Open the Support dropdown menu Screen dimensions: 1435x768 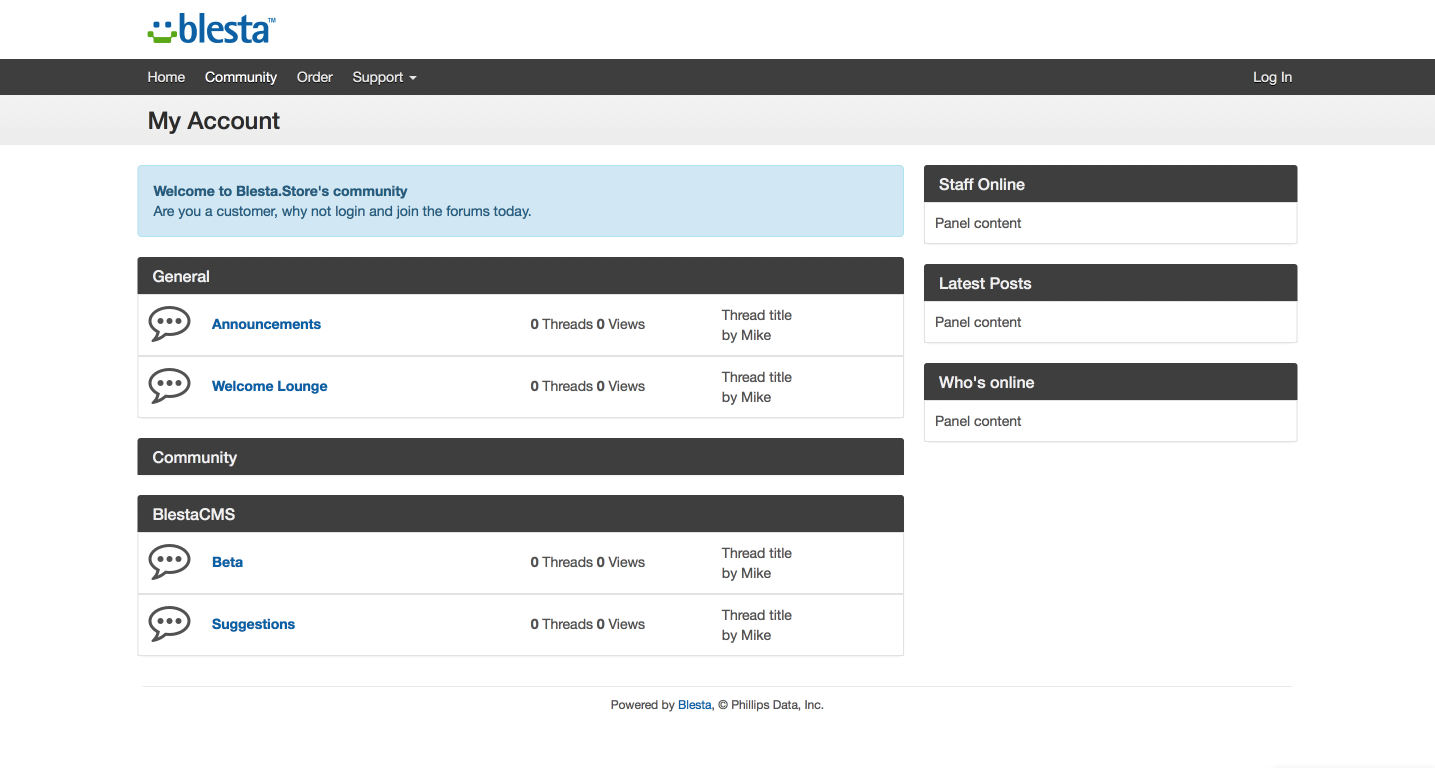[384, 77]
